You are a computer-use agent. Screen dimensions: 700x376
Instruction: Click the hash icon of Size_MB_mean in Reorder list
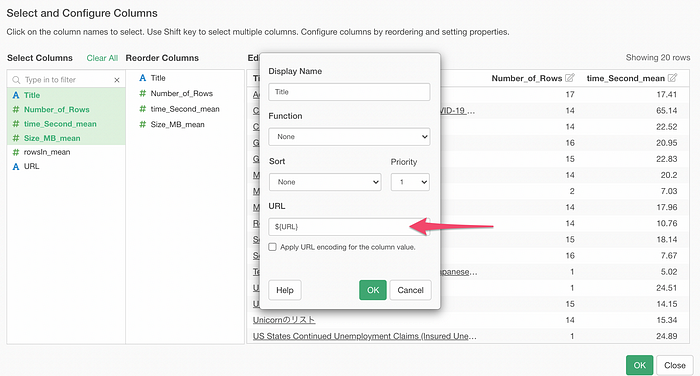coord(142,125)
